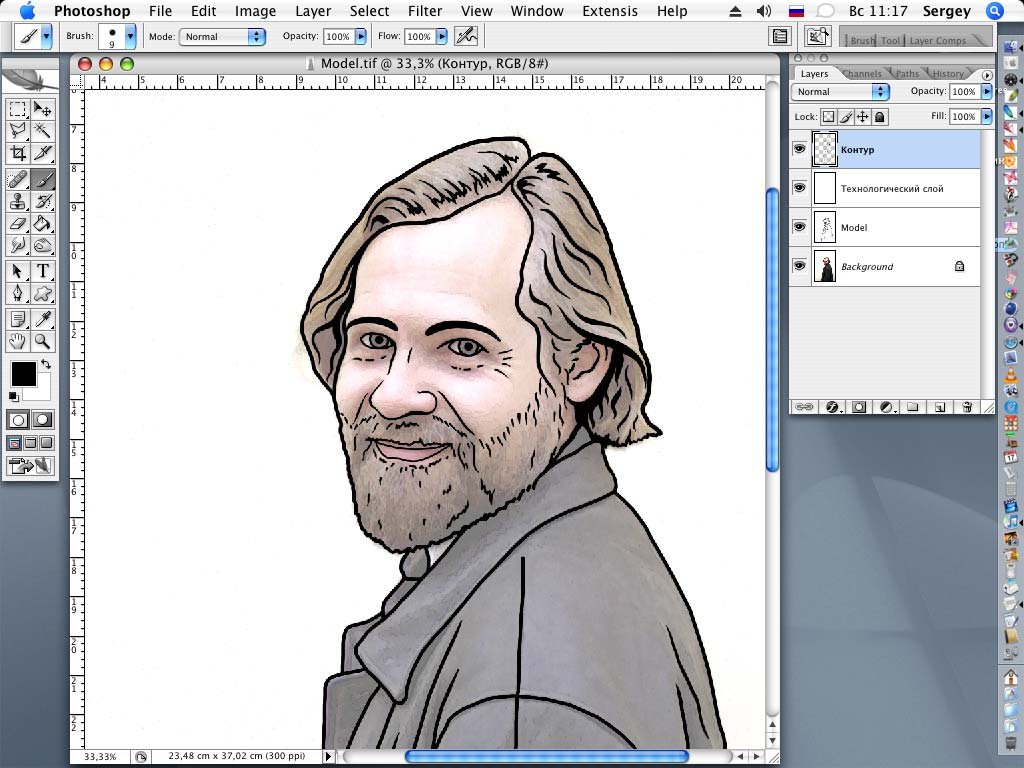Click the black foreground color swatch

pyautogui.click(x=23, y=374)
